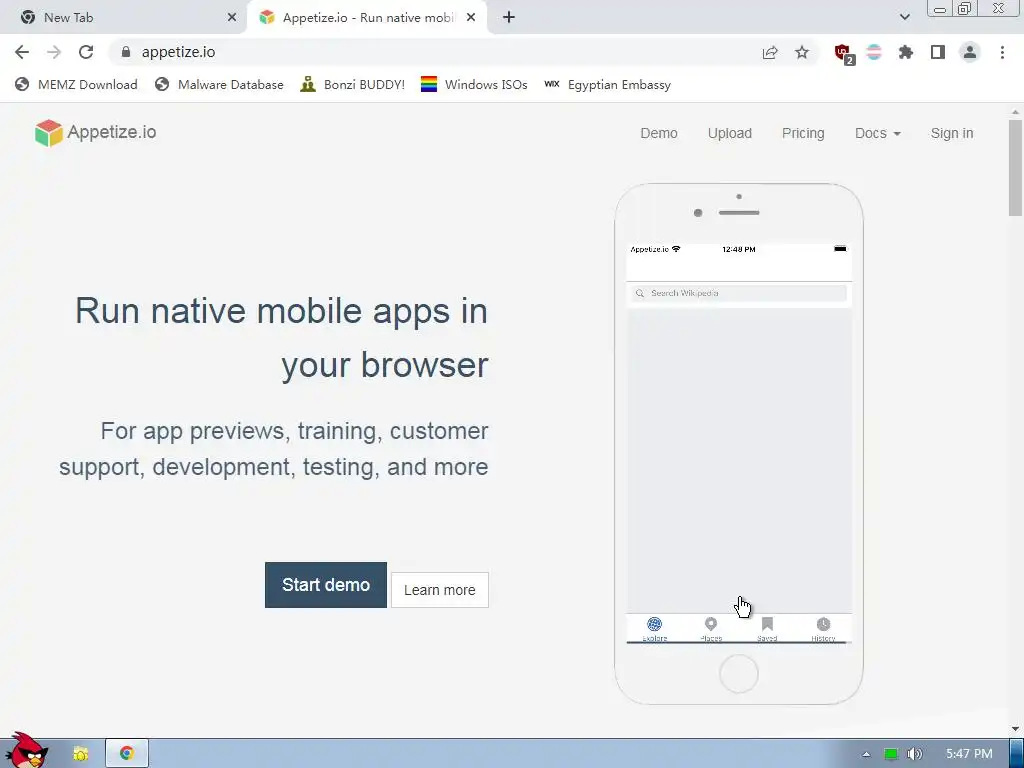
Task: Click Search Wikipedia field in phone
Action: (x=739, y=293)
